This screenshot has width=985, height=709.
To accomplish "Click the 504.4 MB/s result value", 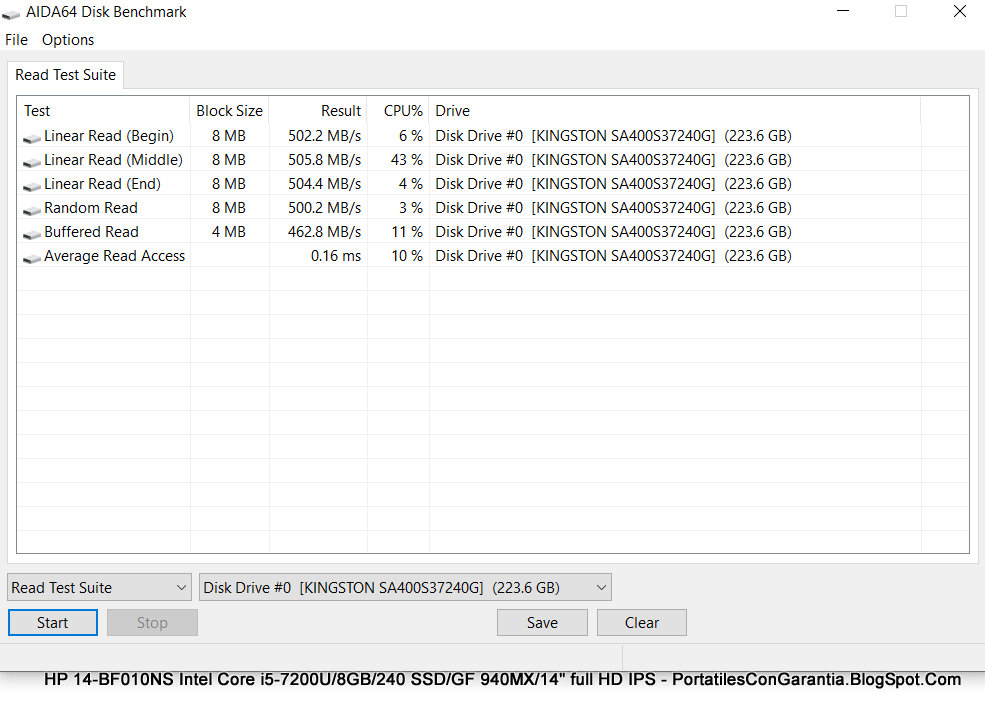I will [x=324, y=183].
